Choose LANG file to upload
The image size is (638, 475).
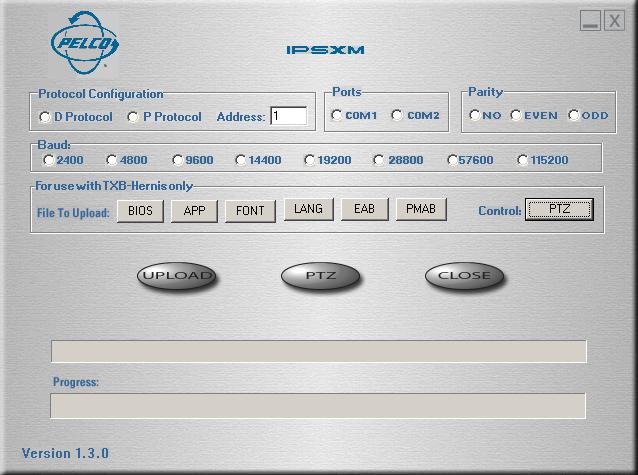tap(309, 209)
